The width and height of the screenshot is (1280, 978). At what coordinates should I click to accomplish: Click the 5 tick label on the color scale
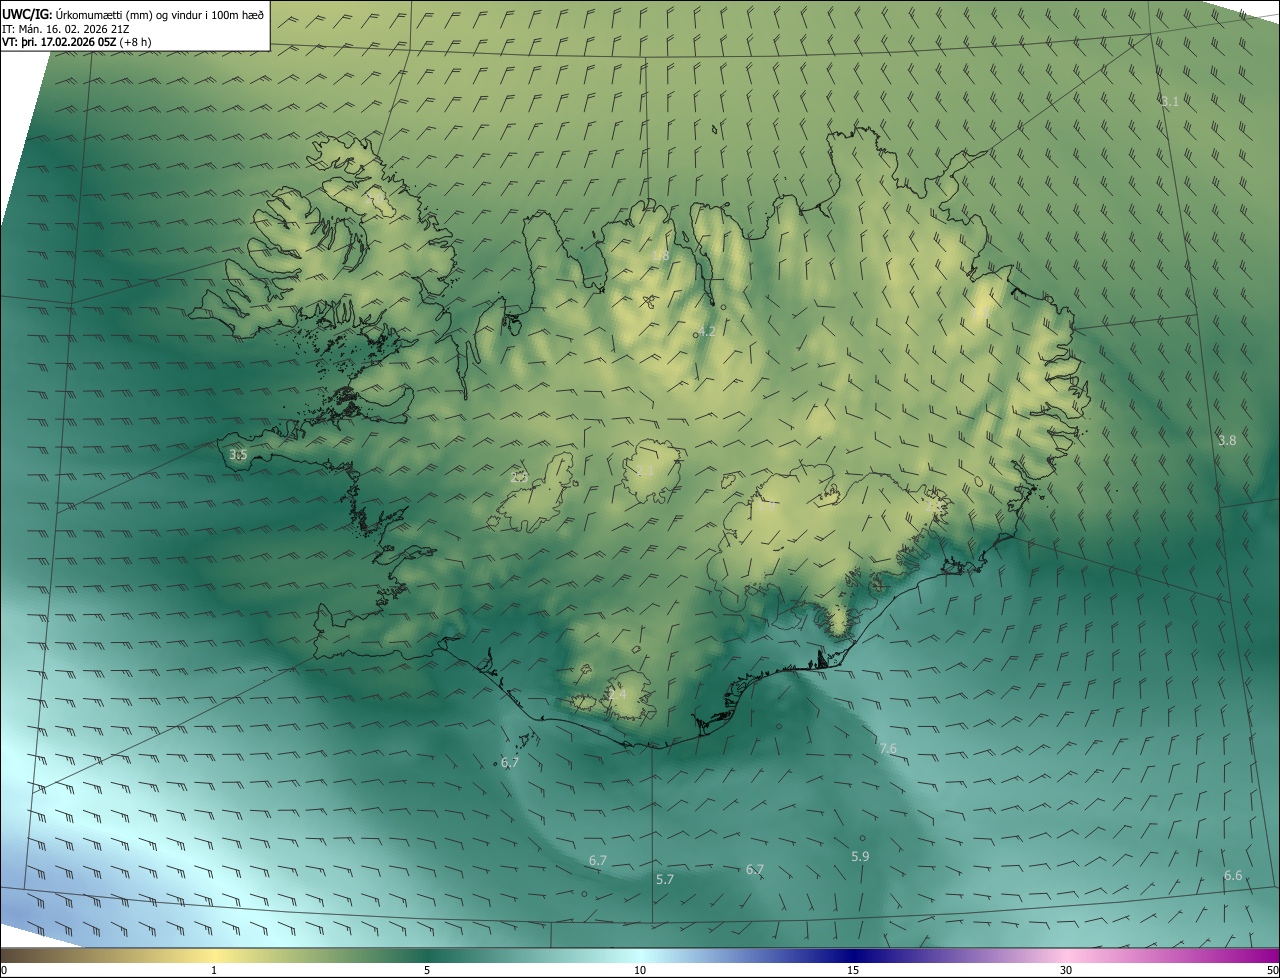click(427, 970)
